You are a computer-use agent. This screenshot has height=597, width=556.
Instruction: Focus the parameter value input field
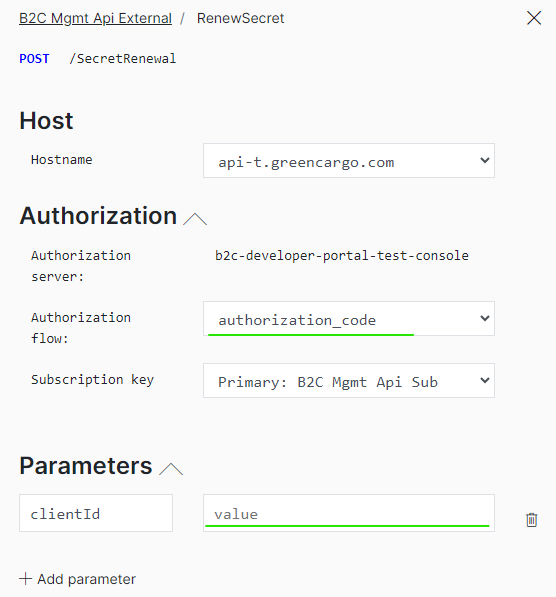coord(349,513)
